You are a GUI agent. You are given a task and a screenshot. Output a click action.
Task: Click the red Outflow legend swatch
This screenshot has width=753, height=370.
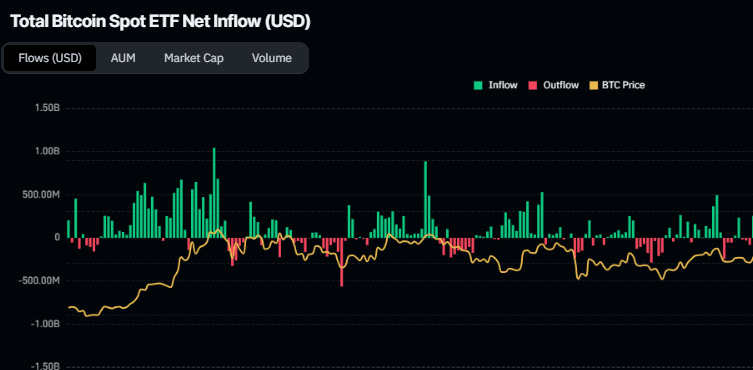[533, 86]
